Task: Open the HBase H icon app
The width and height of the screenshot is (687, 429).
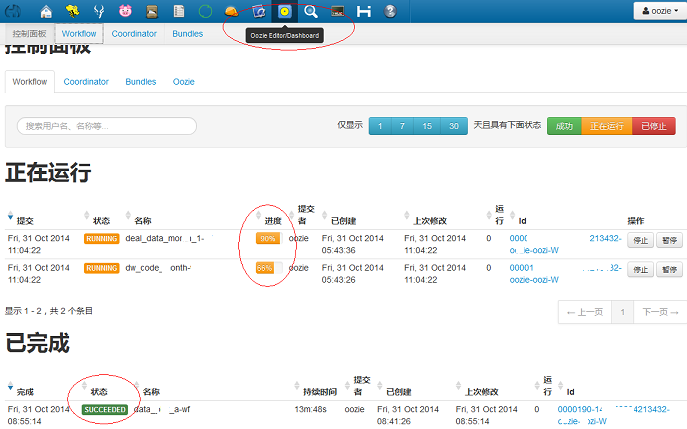Action: point(364,11)
